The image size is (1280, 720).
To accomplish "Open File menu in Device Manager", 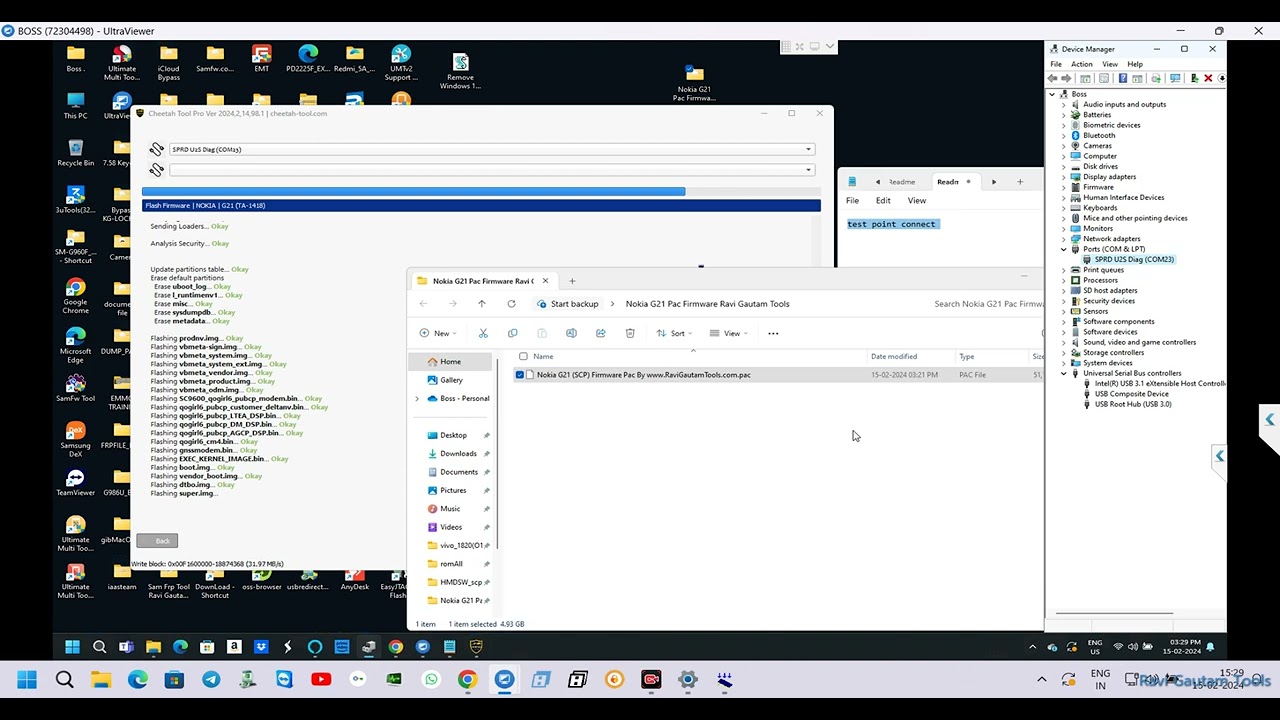I will [x=1056, y=64].
